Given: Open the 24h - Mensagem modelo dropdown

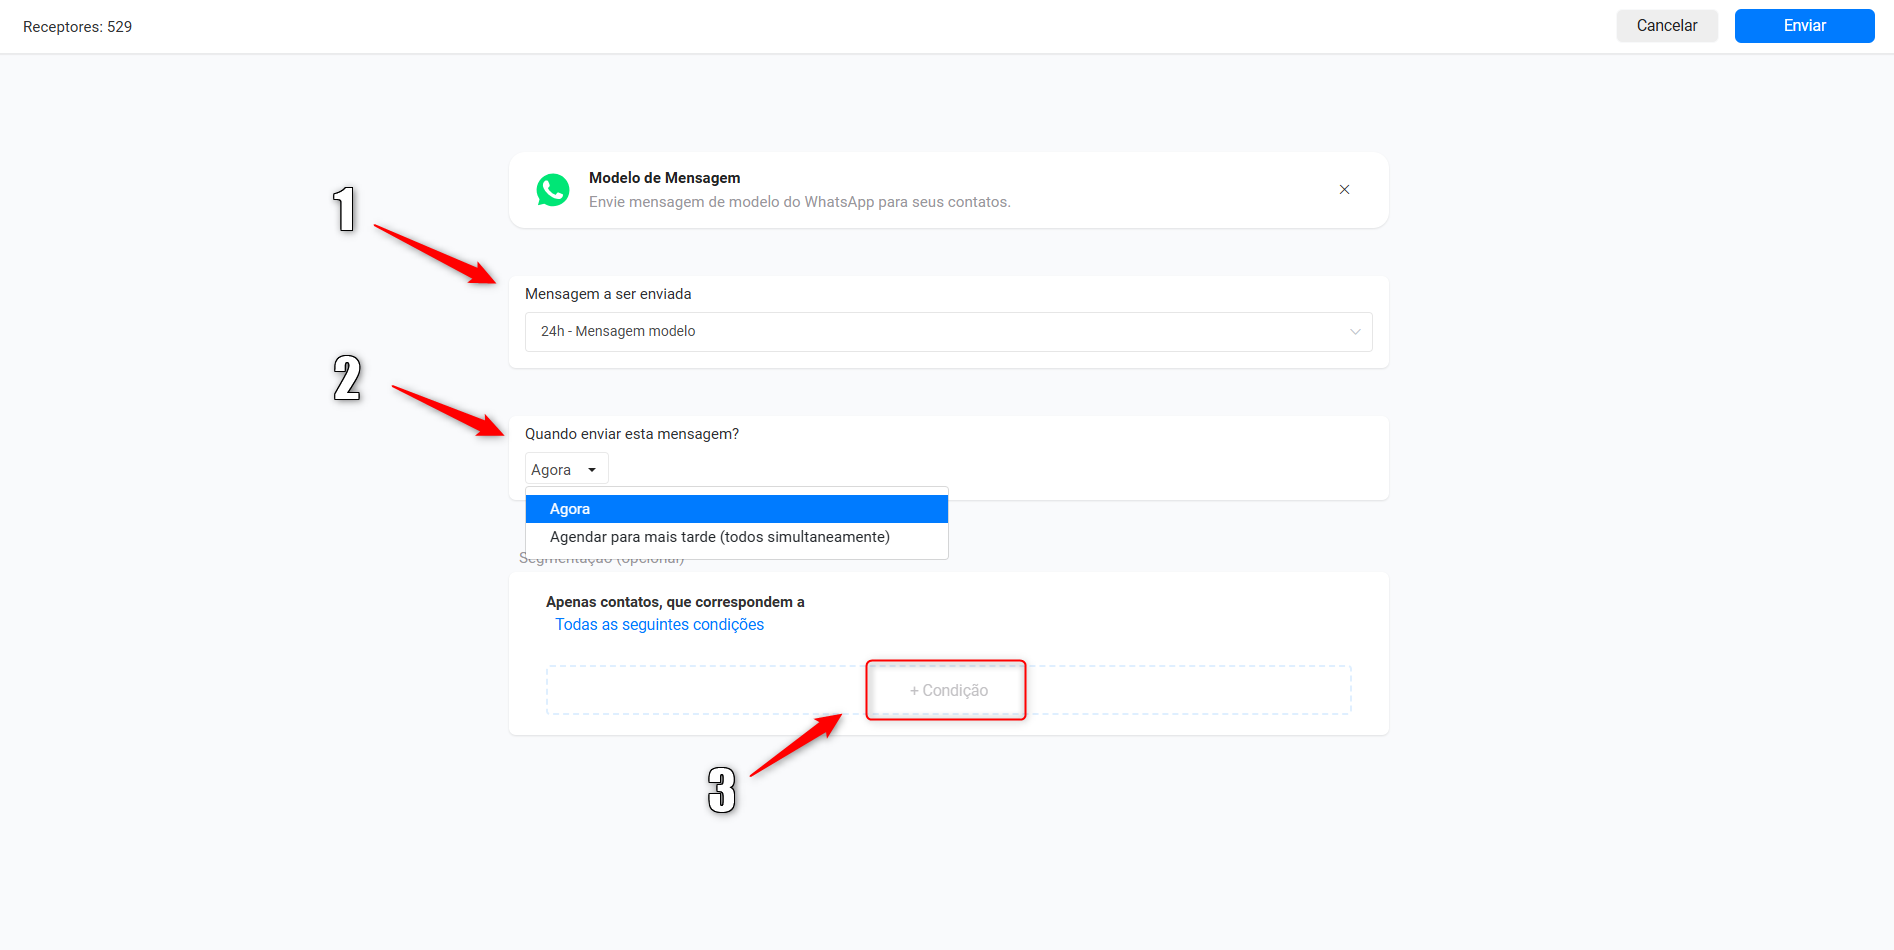Looking at the screenshot, I should click(948, 332).
